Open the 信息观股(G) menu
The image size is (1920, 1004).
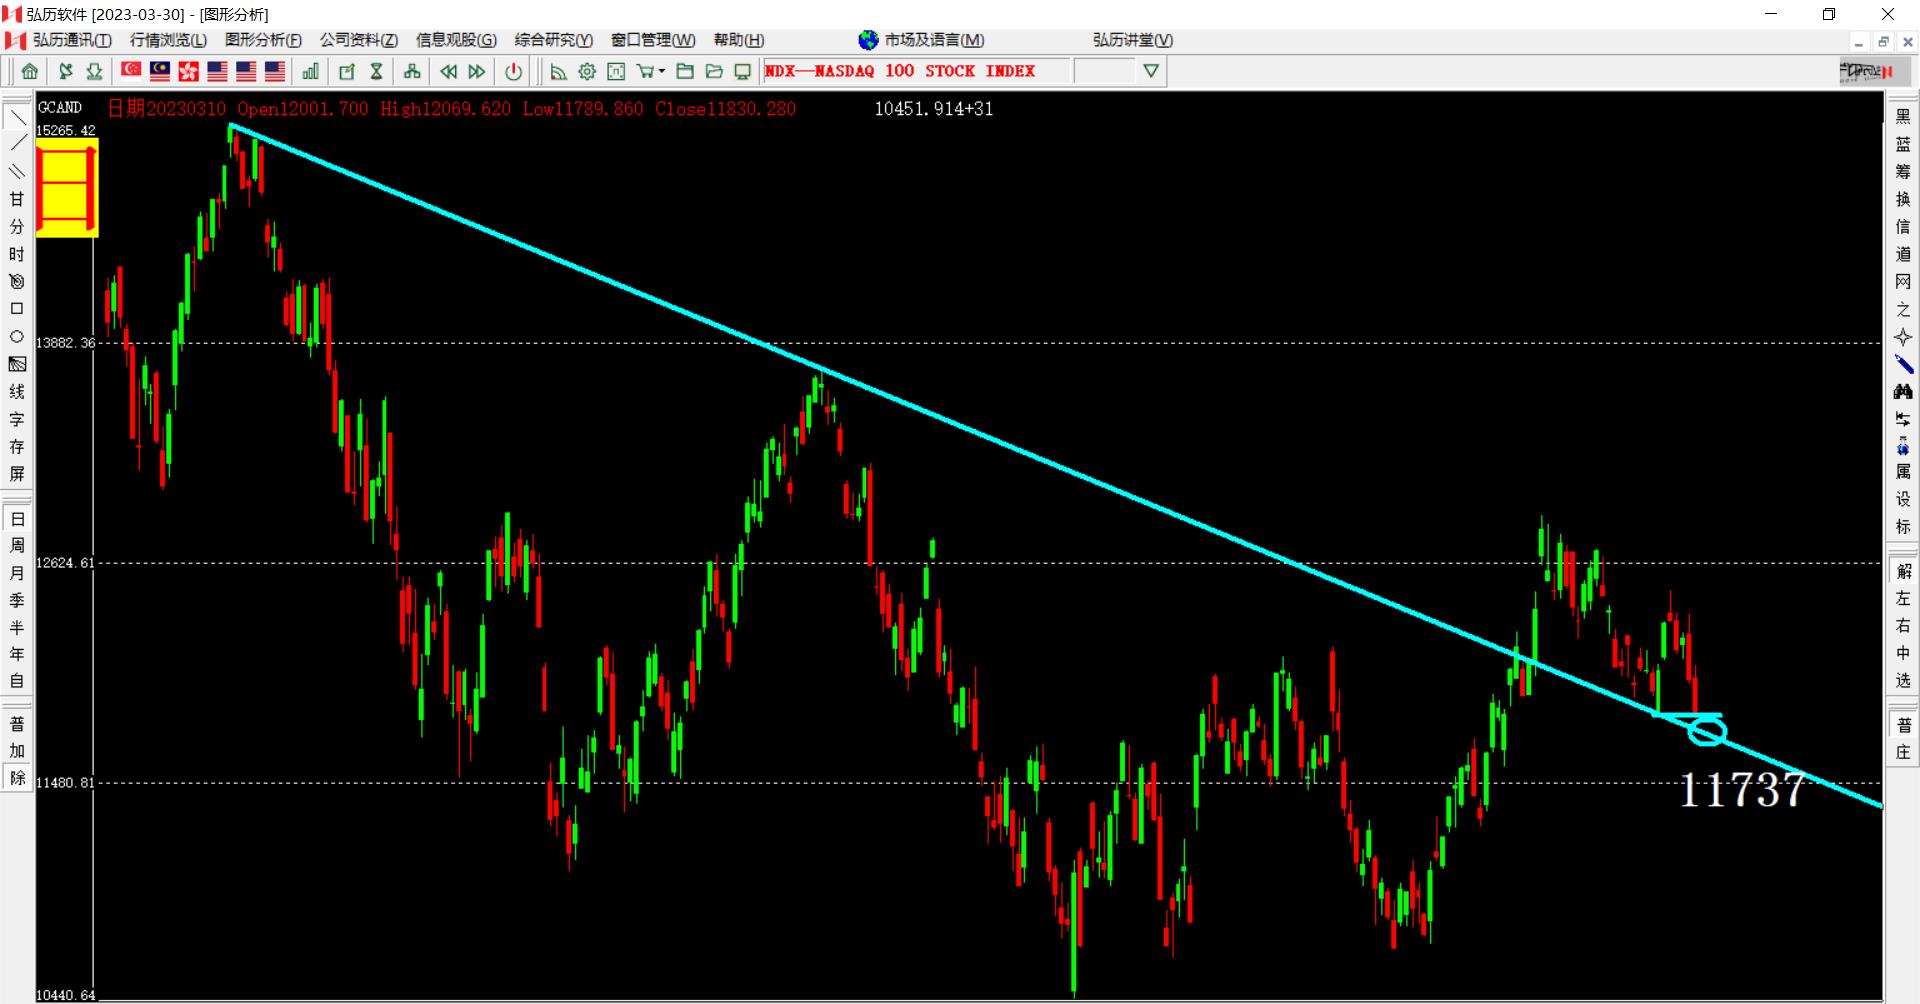point(456,40)
